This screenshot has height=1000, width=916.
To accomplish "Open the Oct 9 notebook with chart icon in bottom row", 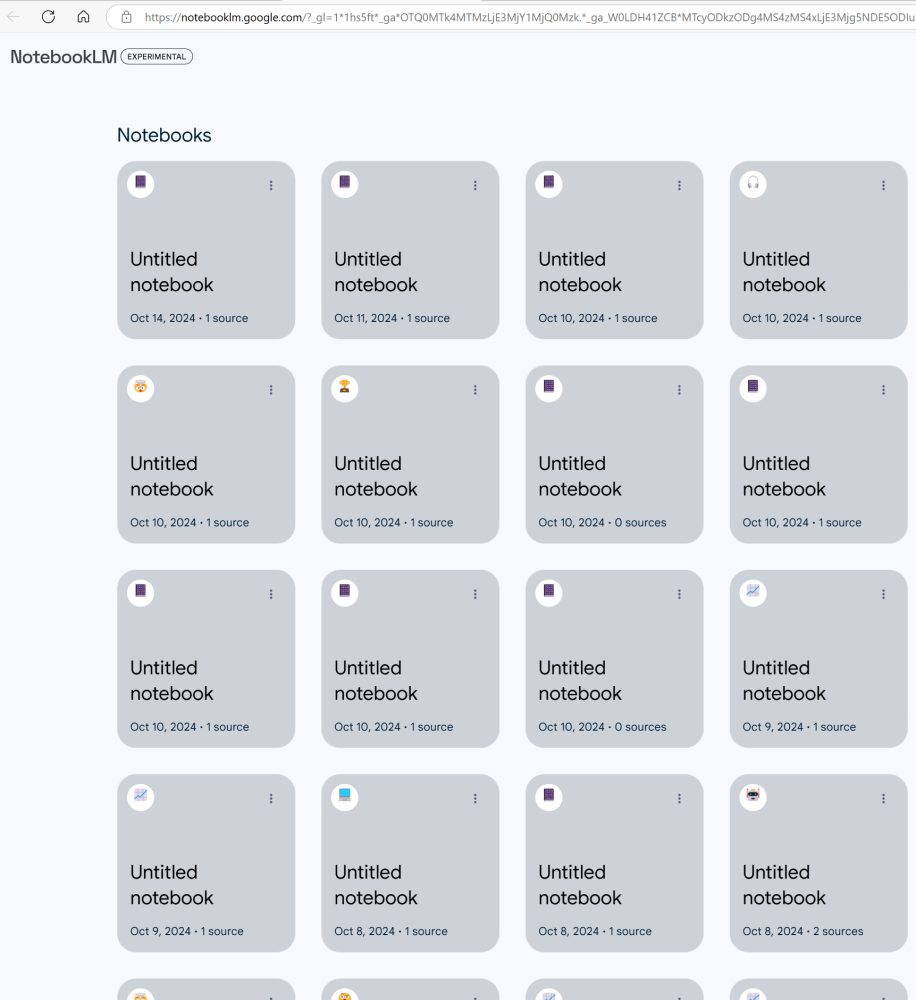I will click(x=206, y=863).
